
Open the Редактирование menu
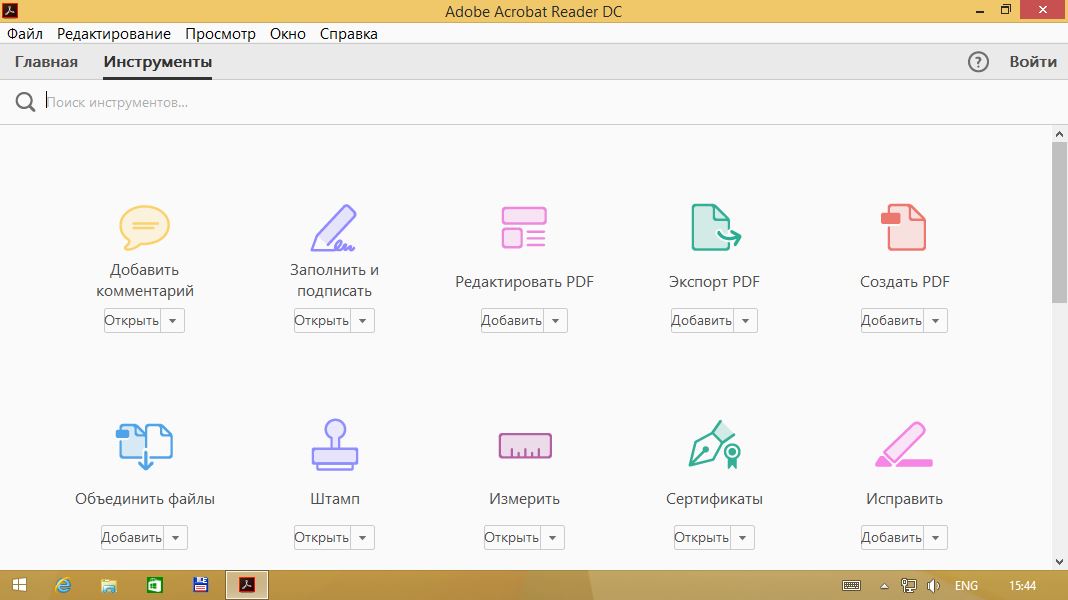click(x=114, y=34)
